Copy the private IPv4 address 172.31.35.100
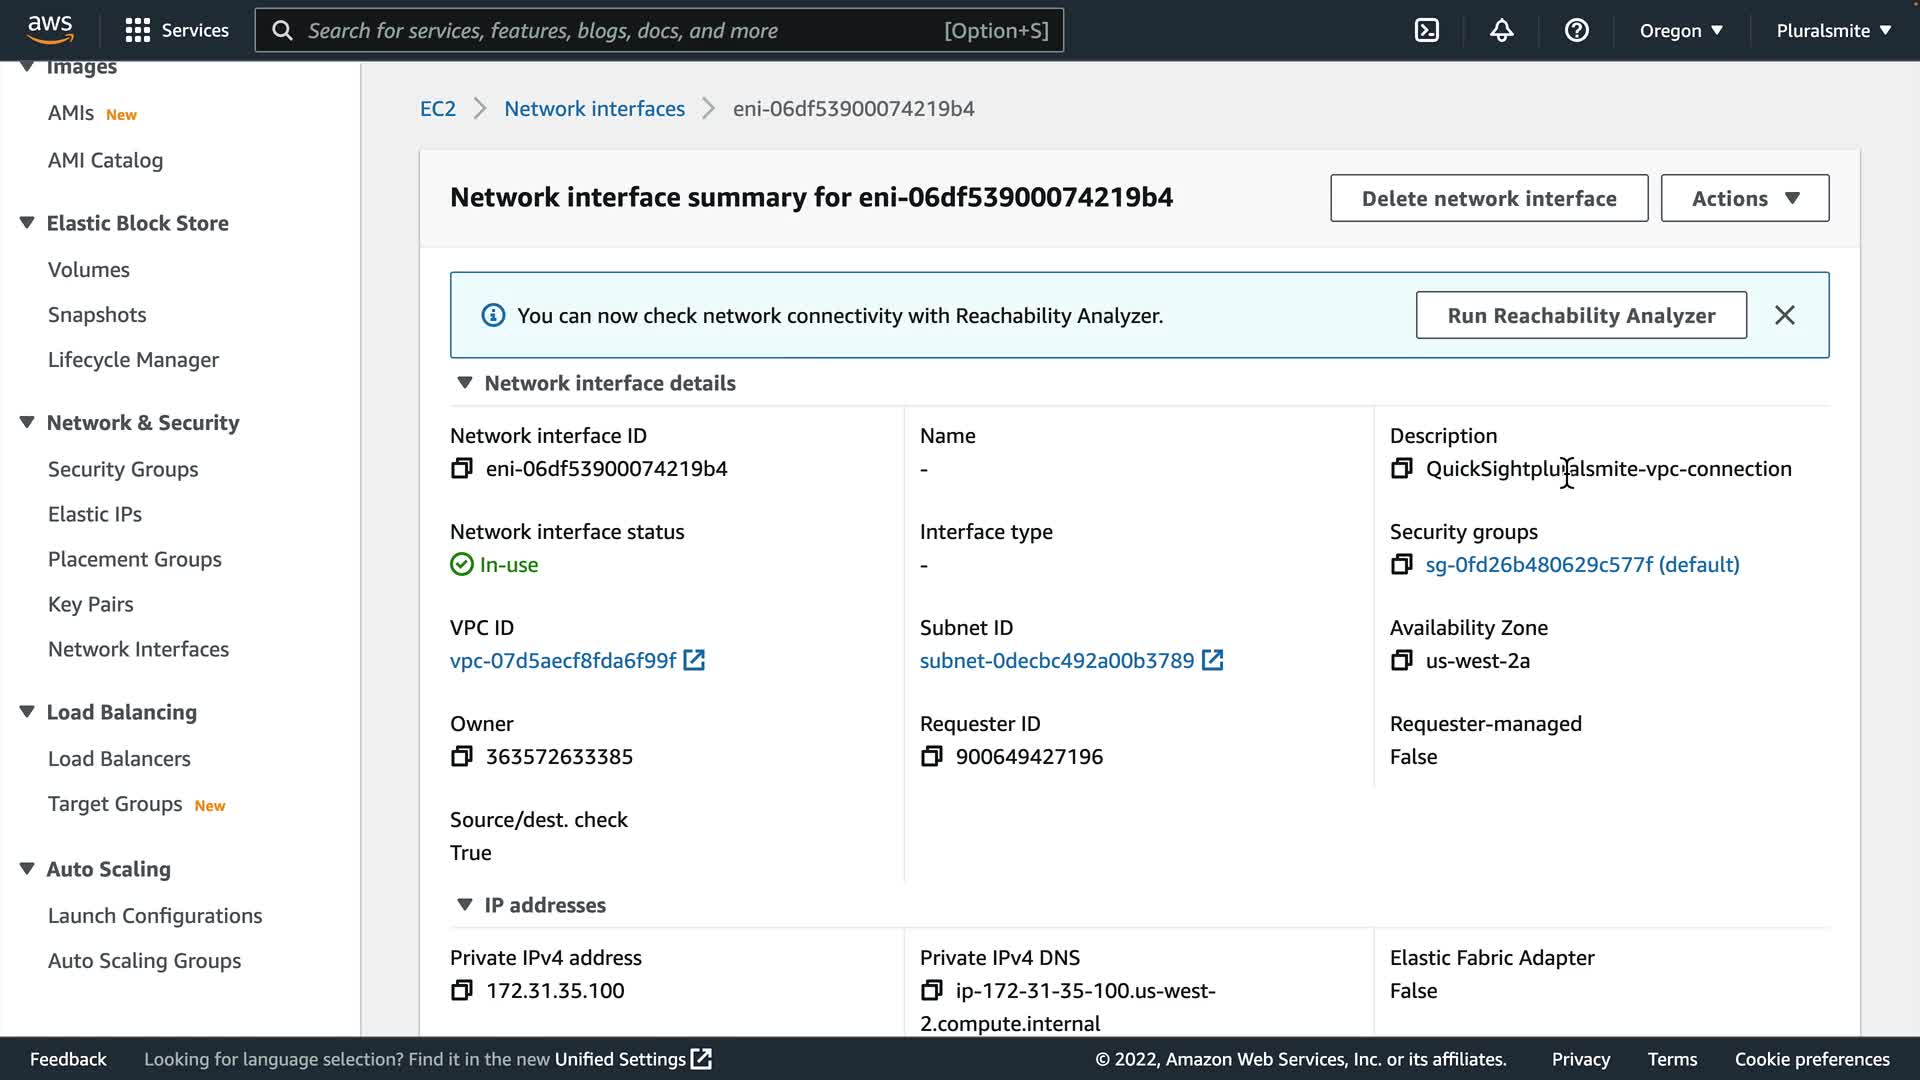This screenshot has width=1920, height=1080. coord(461,990)
